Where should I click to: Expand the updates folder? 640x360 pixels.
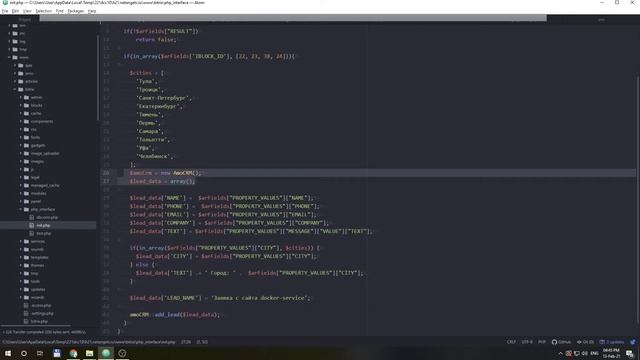pyautogui.click(x=21, y=289)
